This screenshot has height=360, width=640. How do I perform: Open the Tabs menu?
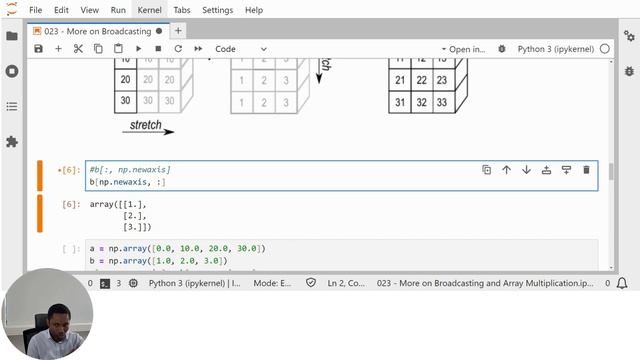click(182, 10)
